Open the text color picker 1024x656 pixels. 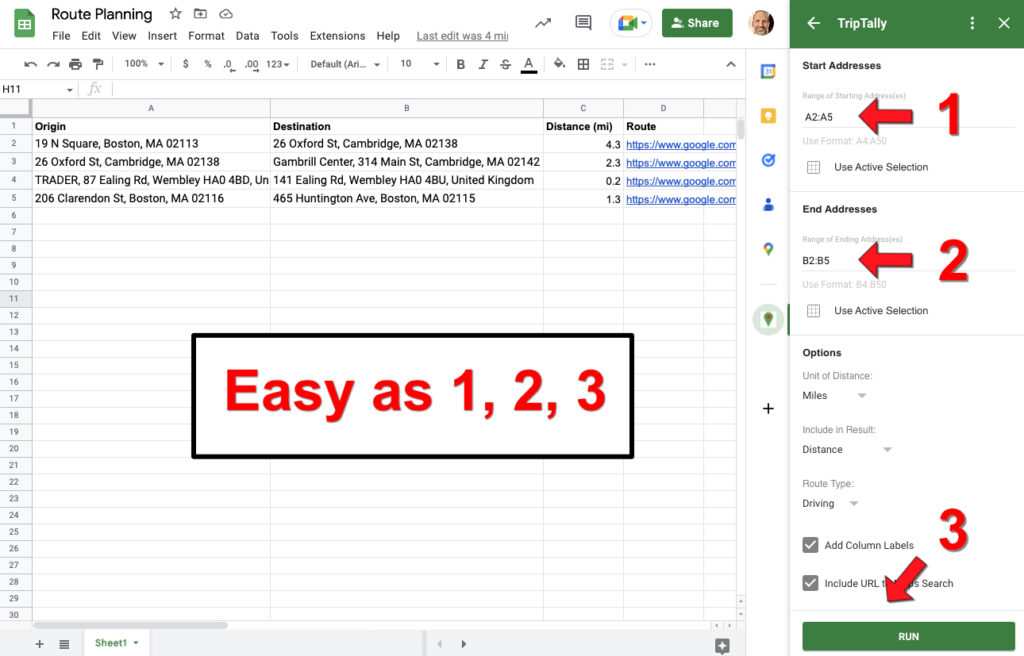(529, 63)
